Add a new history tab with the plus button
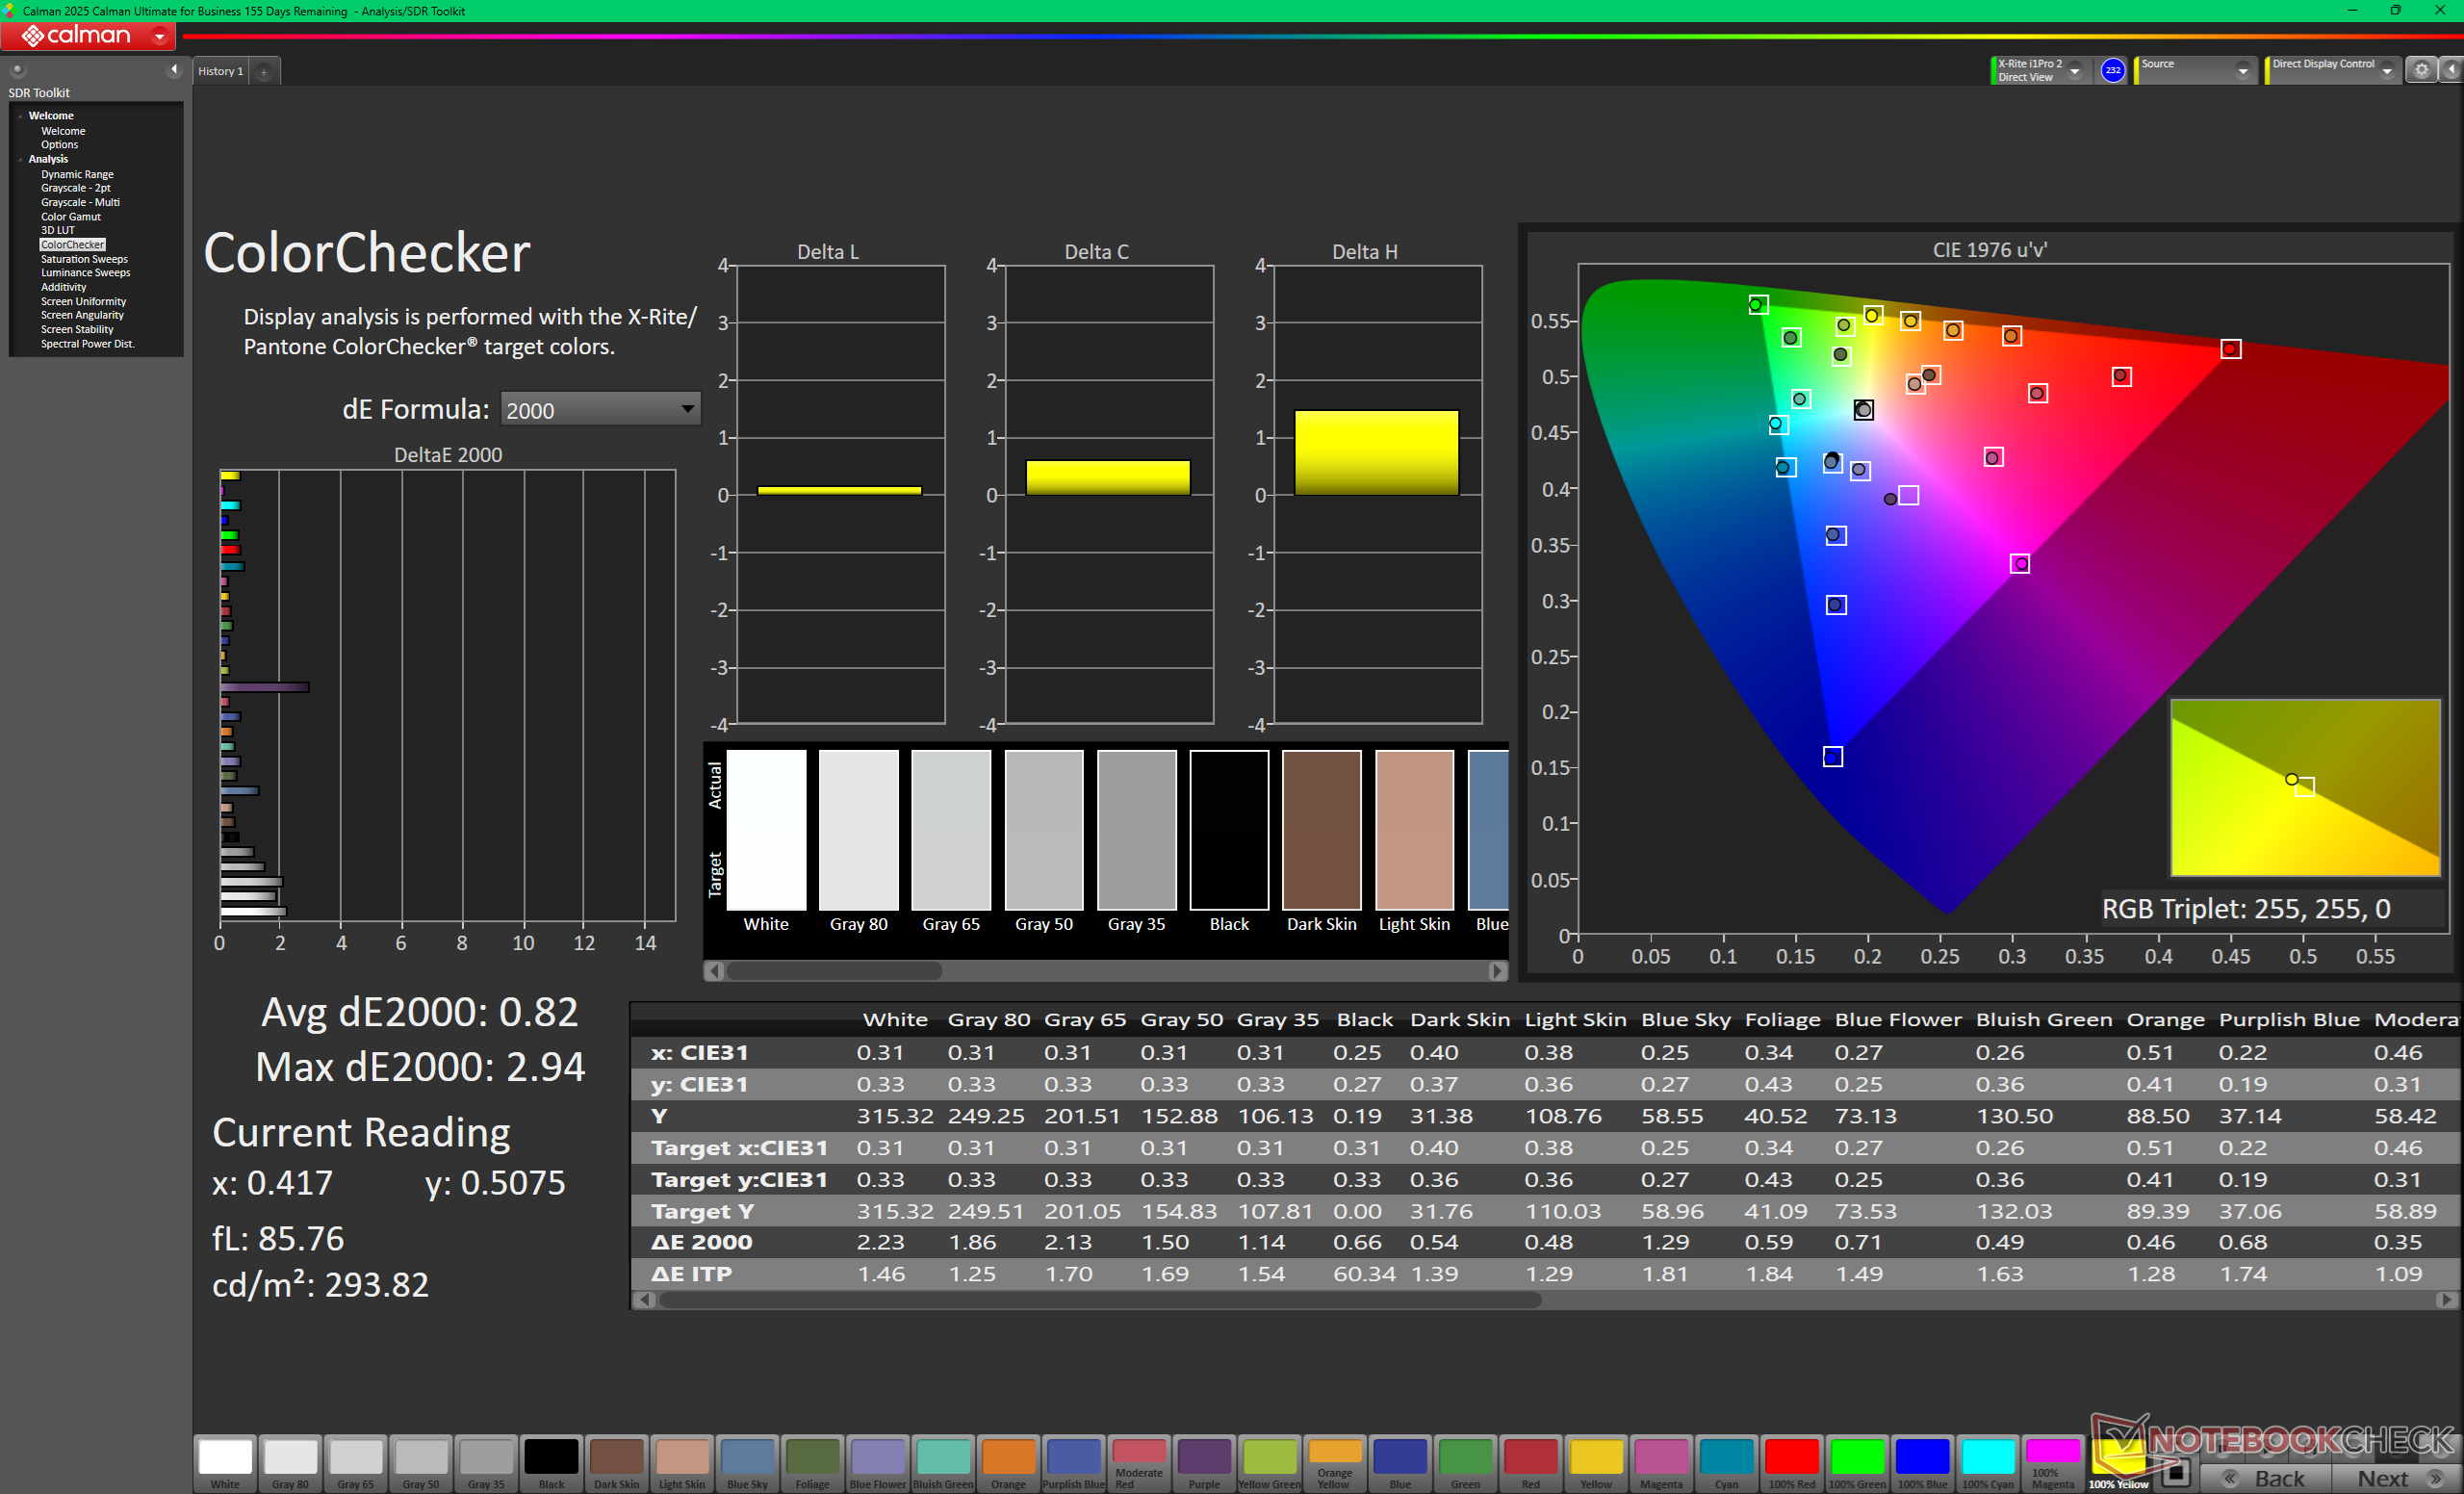Image resolution: width=2464 pixels, height=1494 pixels. (x=264, y=72)
